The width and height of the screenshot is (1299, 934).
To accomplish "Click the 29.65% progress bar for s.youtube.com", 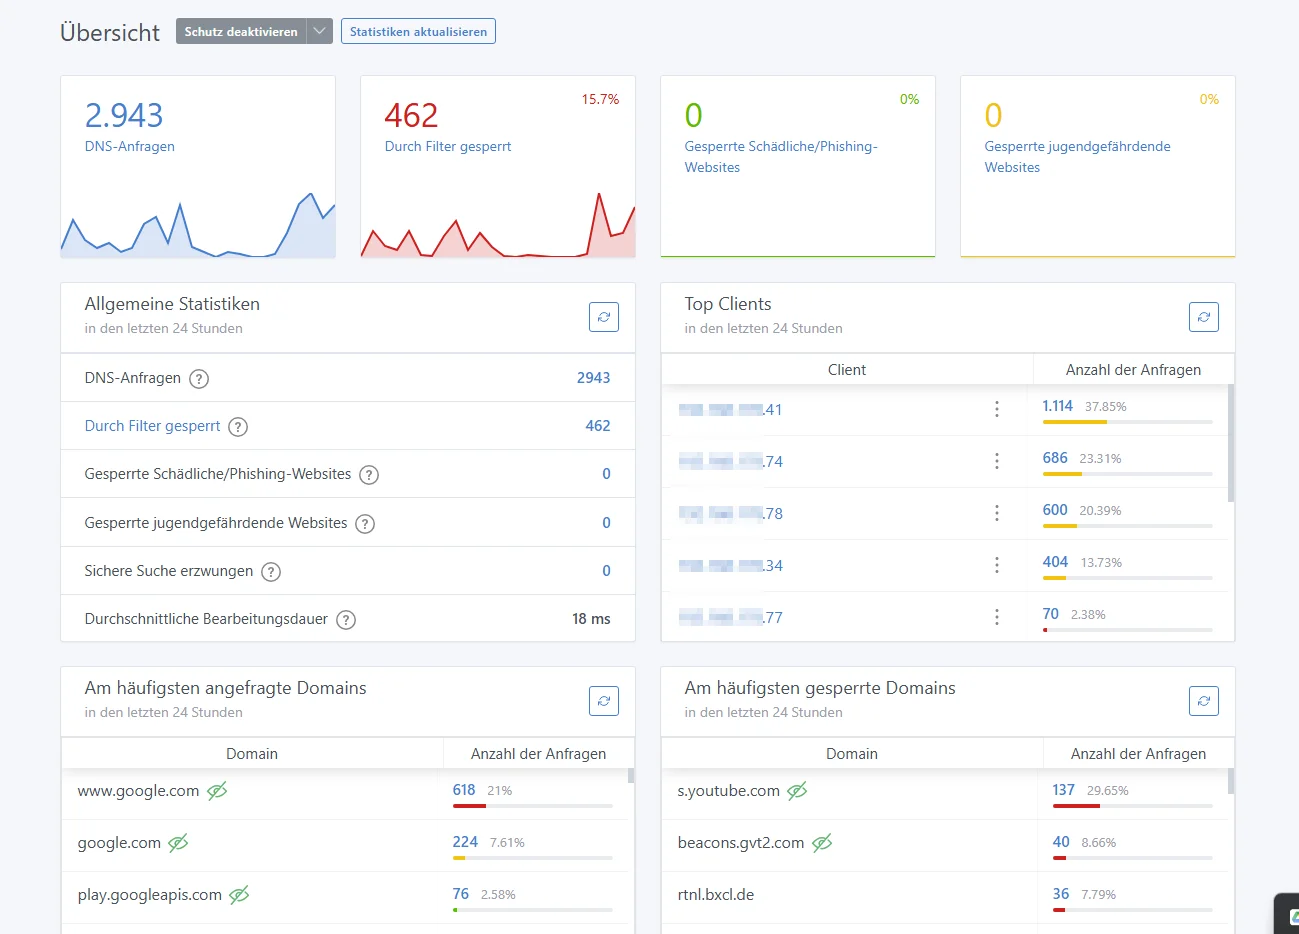I will (1132, 806).
